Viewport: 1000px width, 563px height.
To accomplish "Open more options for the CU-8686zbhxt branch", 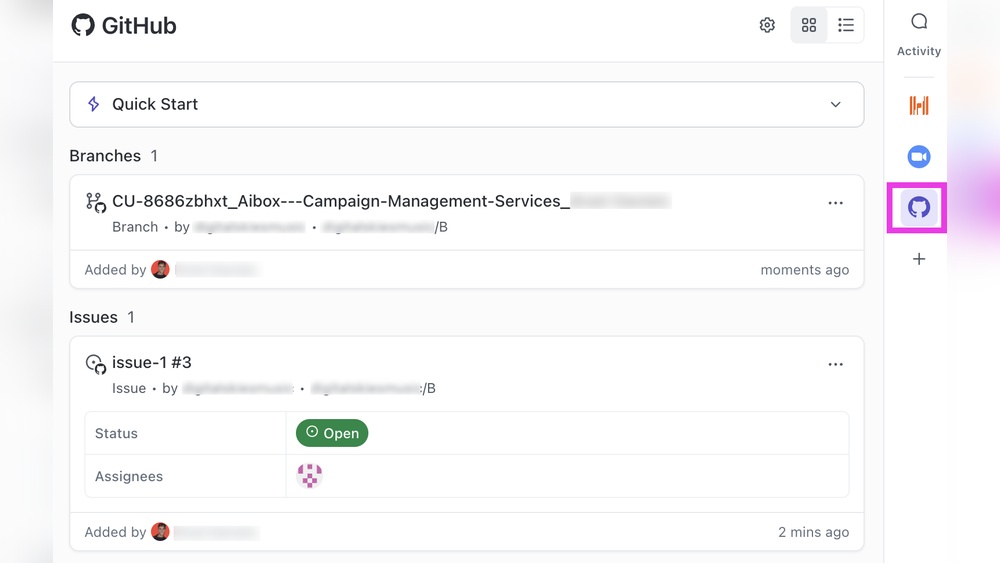I will (x=835, y=203).
